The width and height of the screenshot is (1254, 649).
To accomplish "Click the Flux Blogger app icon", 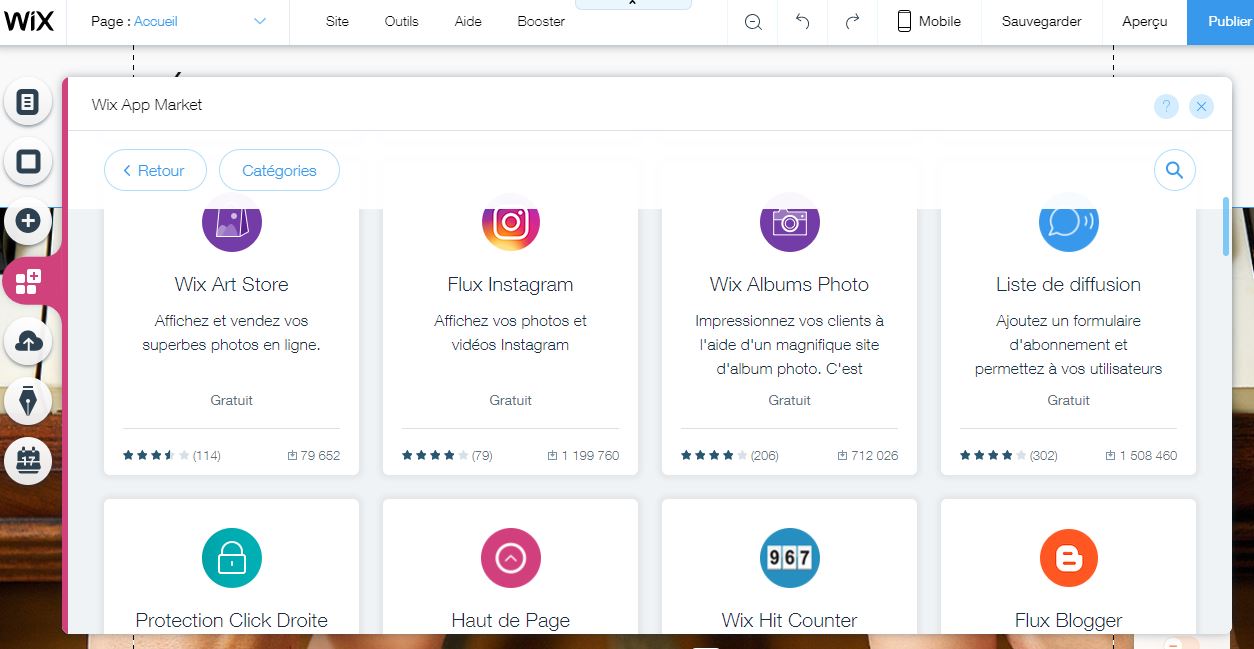I will (1069, 558).
